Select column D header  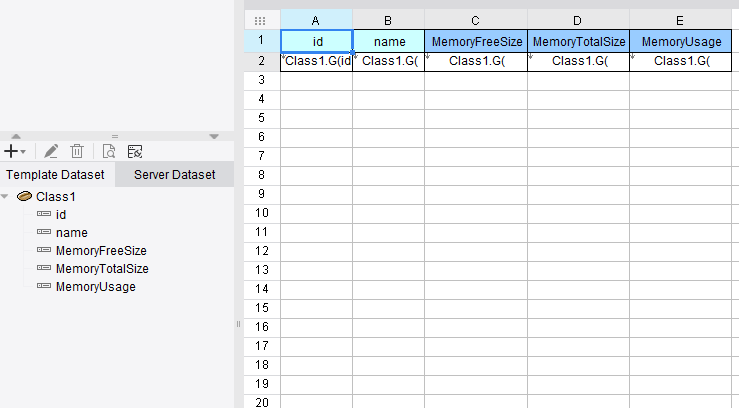click(578, 21)
